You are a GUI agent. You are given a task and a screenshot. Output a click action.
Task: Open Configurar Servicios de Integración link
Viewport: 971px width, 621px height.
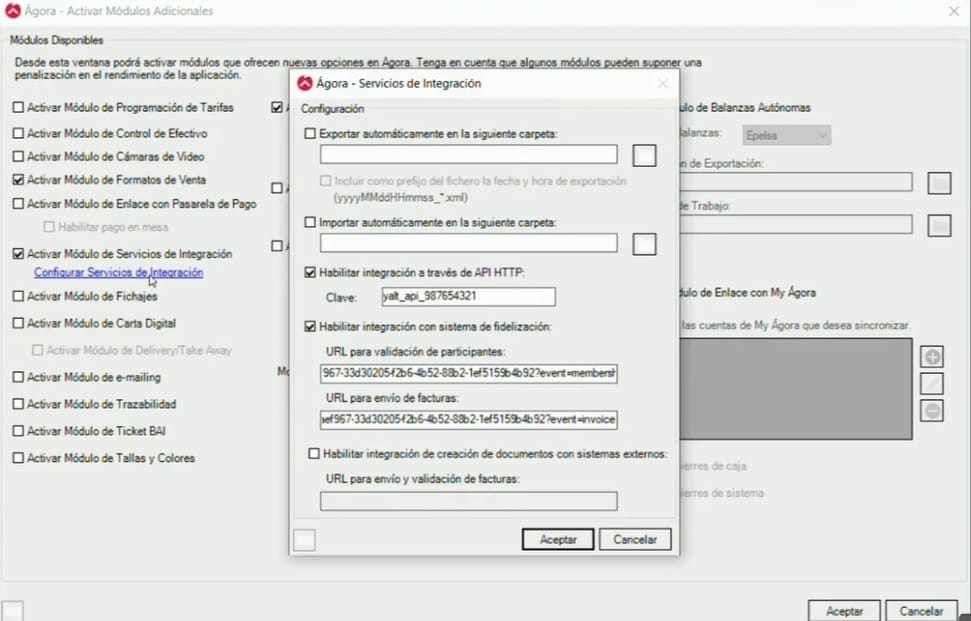coord(118,272)
